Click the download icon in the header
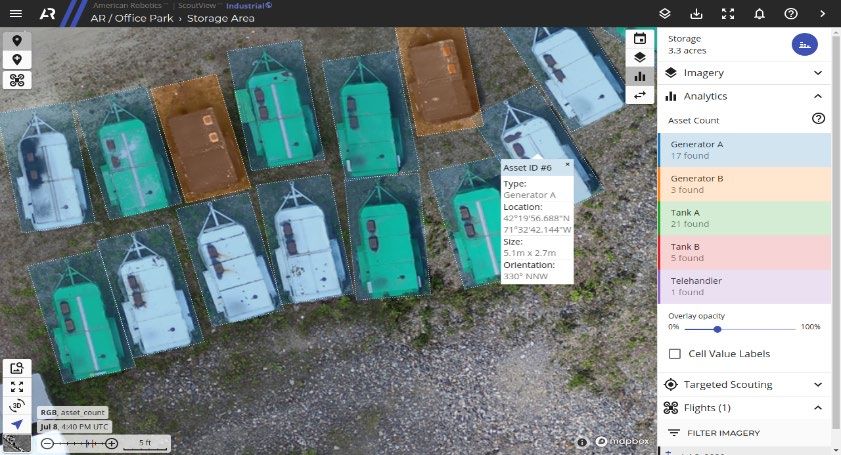 [x=696, y=14]
